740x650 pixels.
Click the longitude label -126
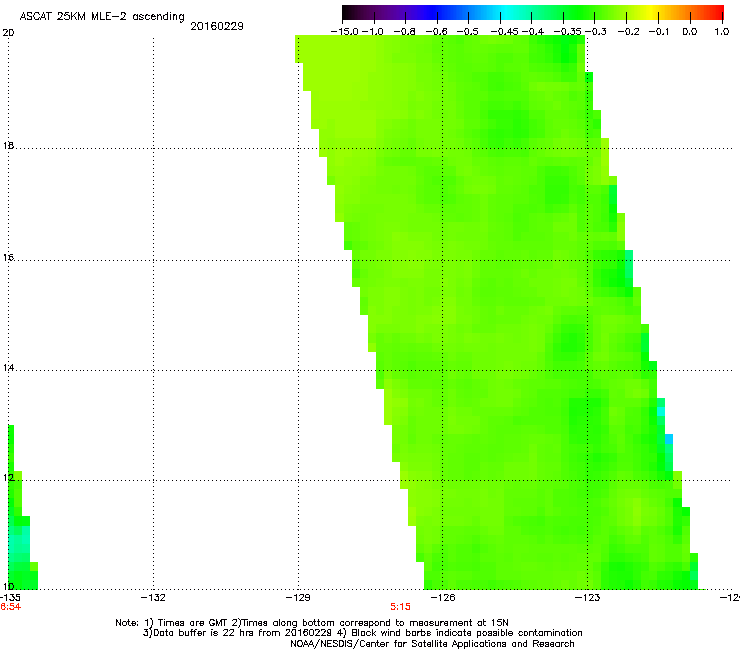pyautogui.click(x=443, y=598)
